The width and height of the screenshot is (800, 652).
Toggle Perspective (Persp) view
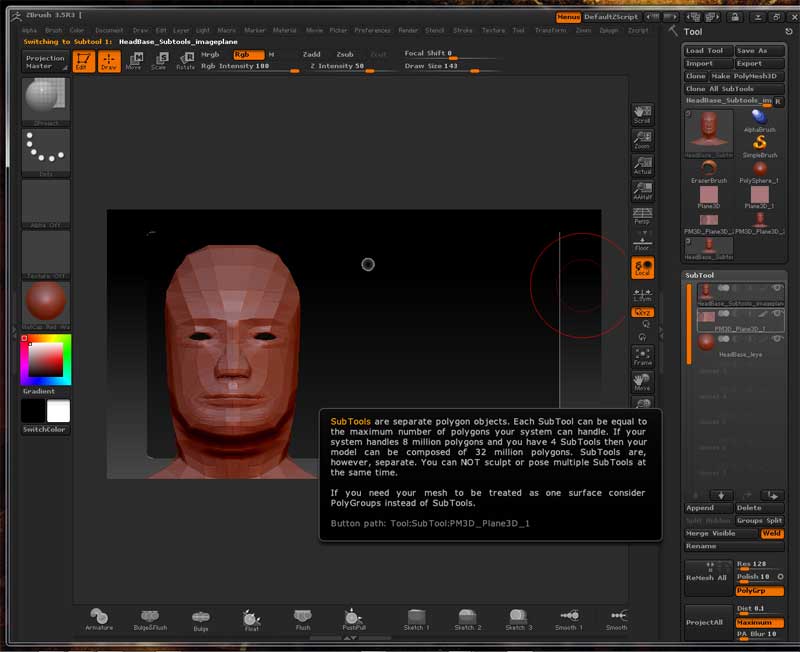[x=642, y=216]
